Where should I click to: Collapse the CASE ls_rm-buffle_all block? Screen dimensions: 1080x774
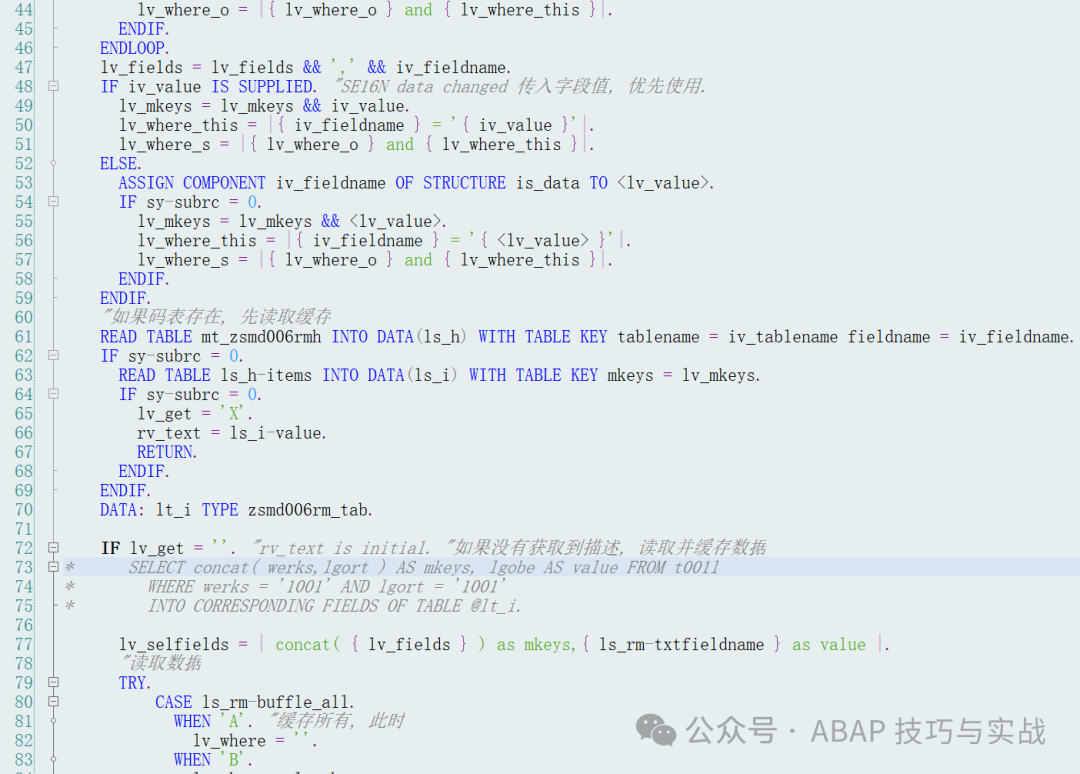click(x=53, y=702)
